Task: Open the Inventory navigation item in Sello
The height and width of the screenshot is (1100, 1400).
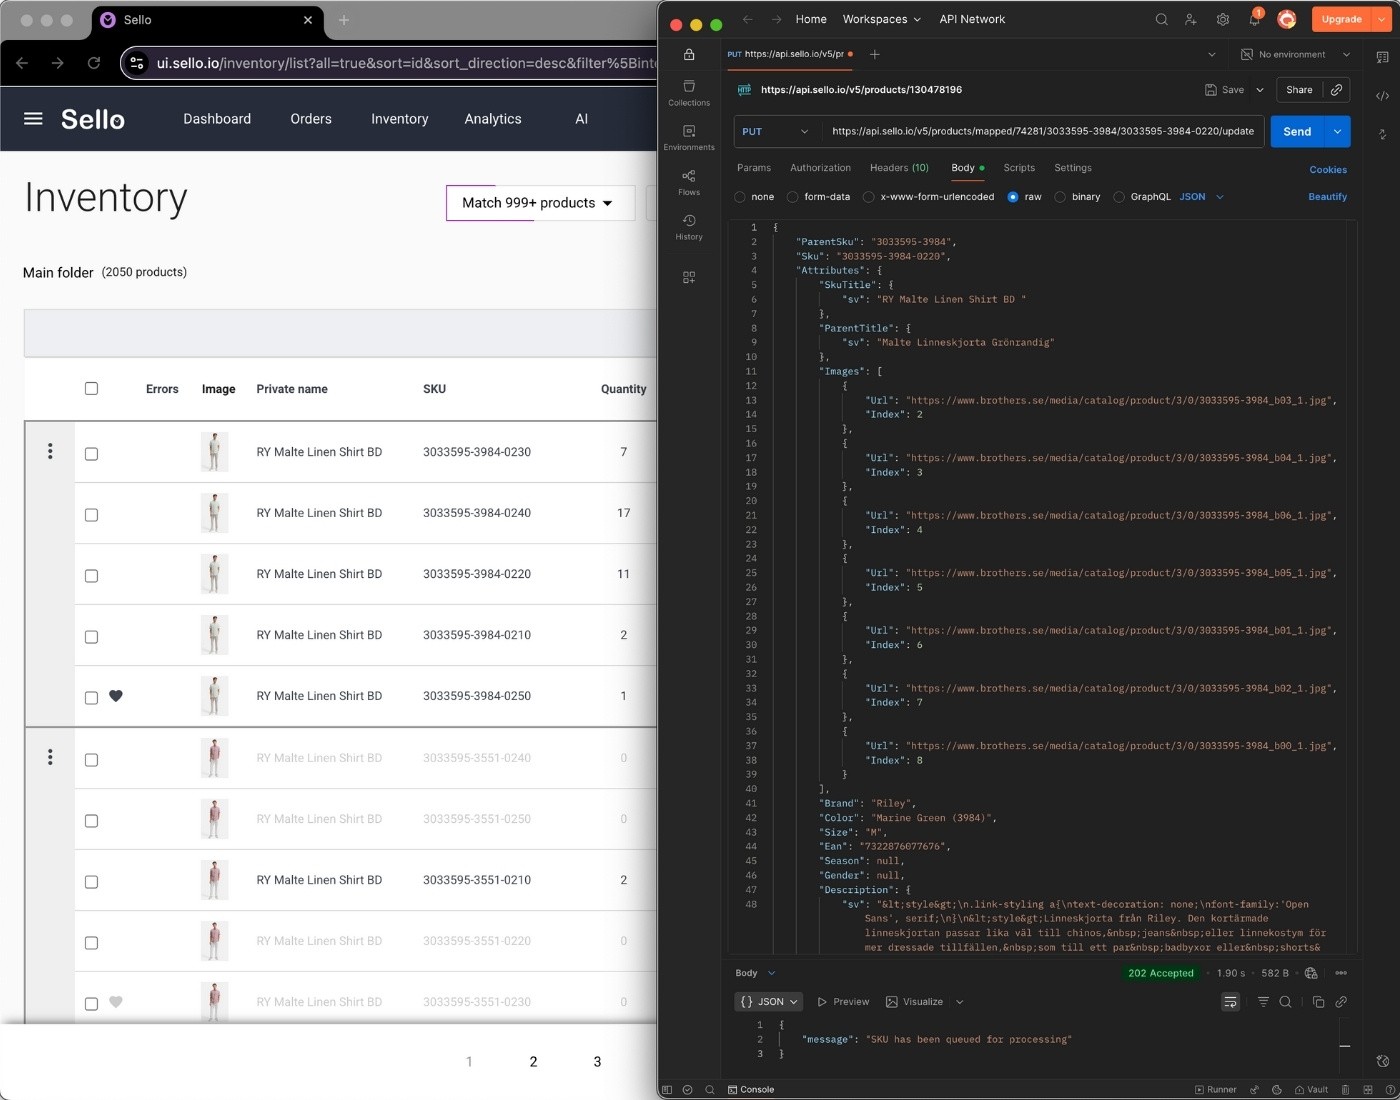Action: [x=399, y=118]
